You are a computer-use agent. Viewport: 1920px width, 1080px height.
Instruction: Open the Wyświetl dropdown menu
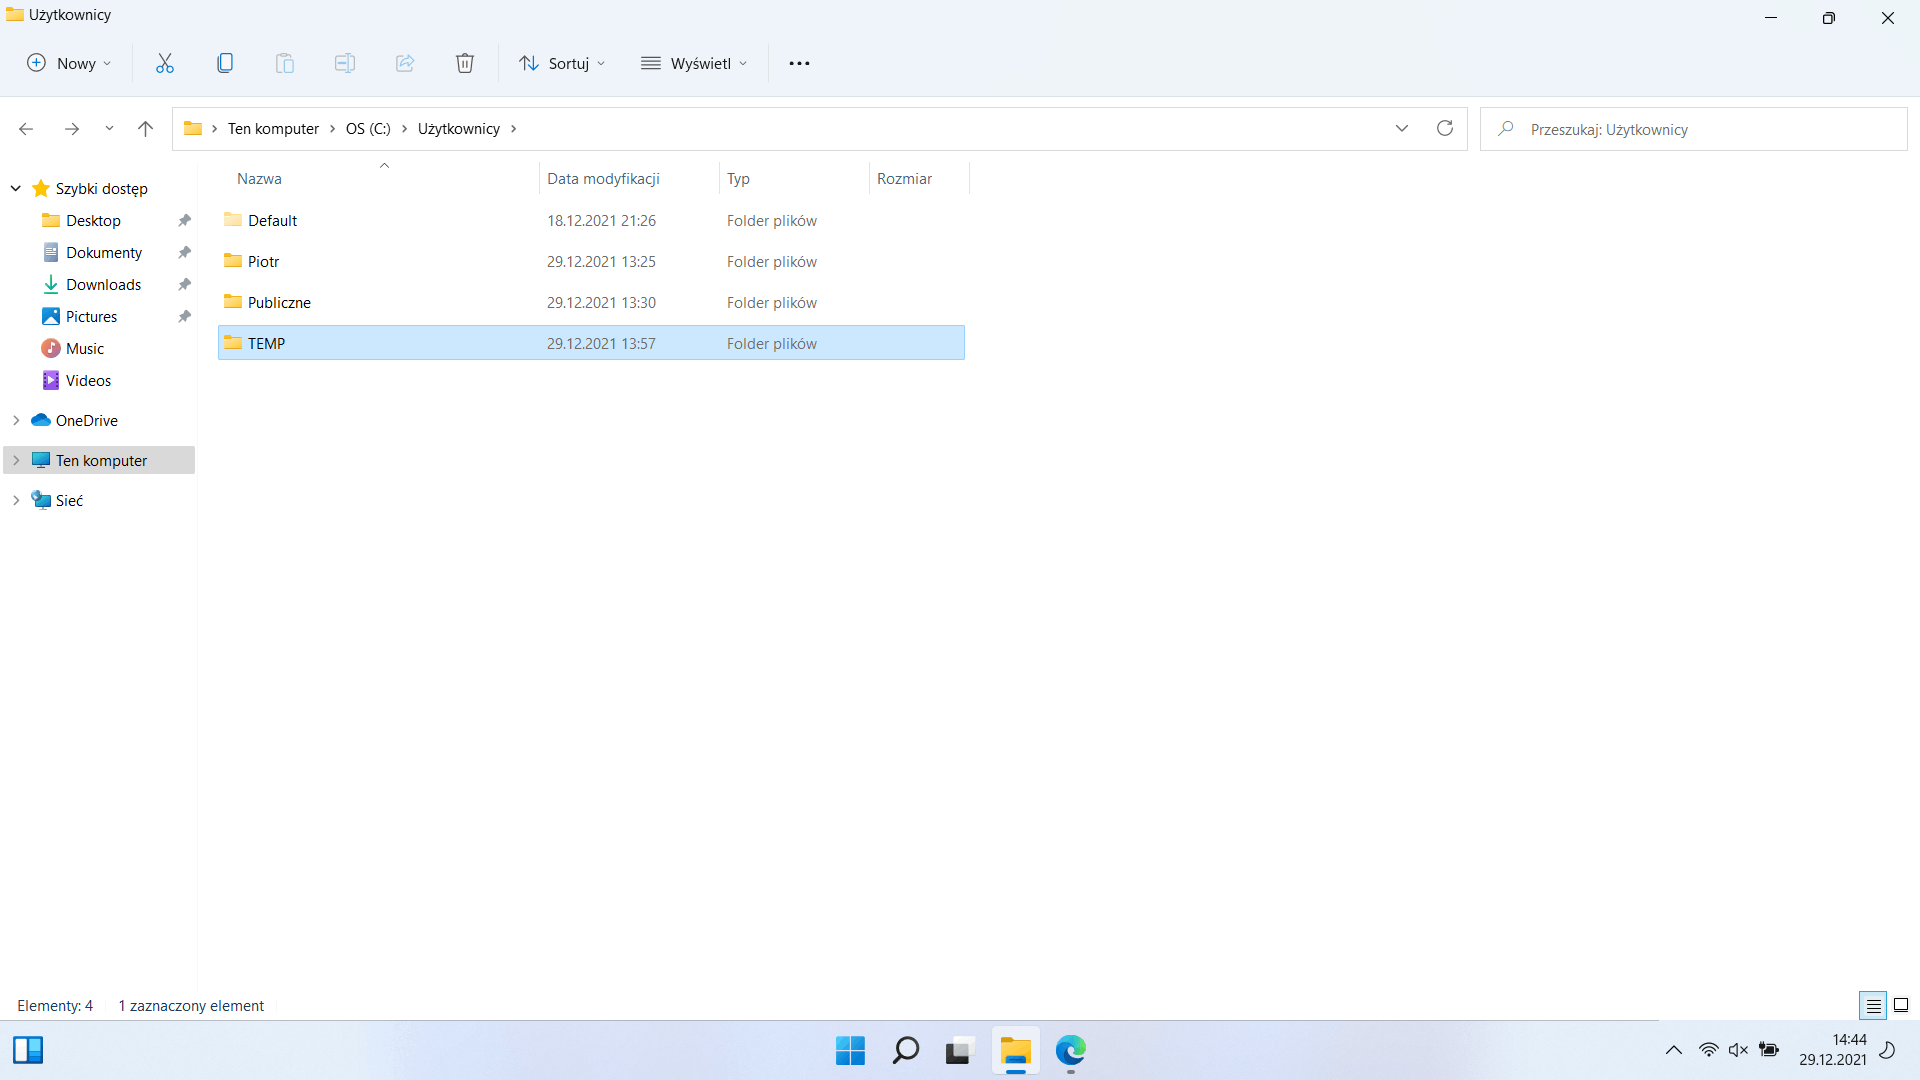tap(694, 63)
